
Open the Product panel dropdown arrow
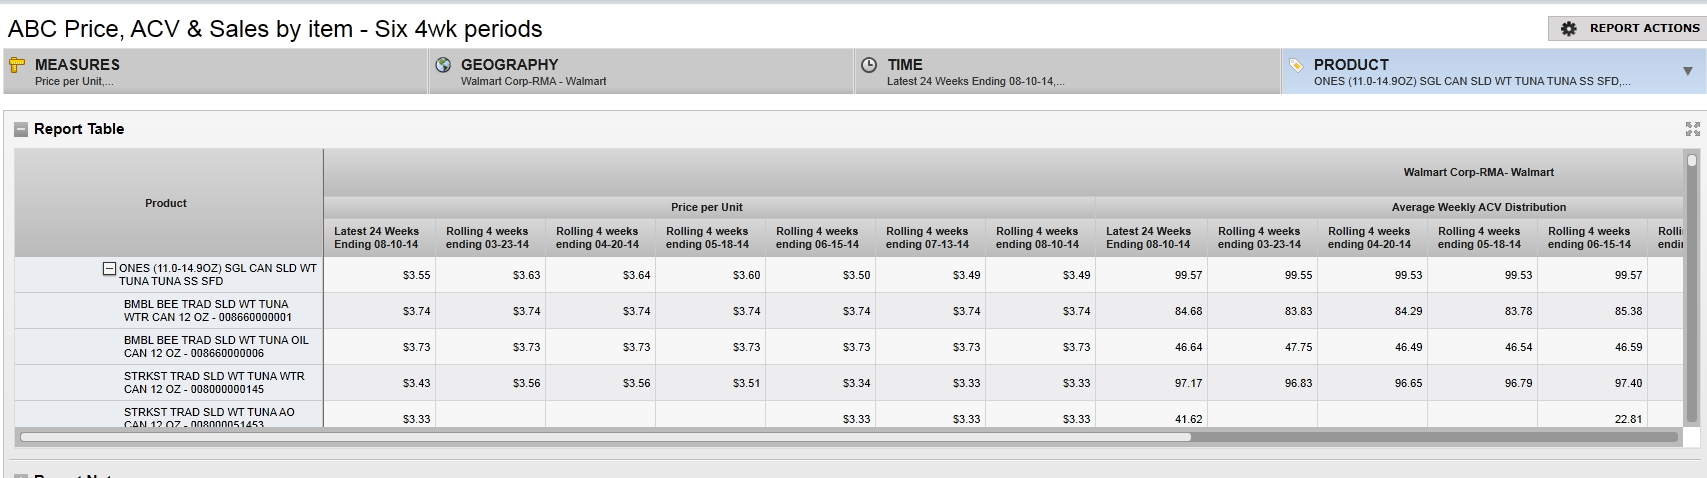click(1687, 72)
